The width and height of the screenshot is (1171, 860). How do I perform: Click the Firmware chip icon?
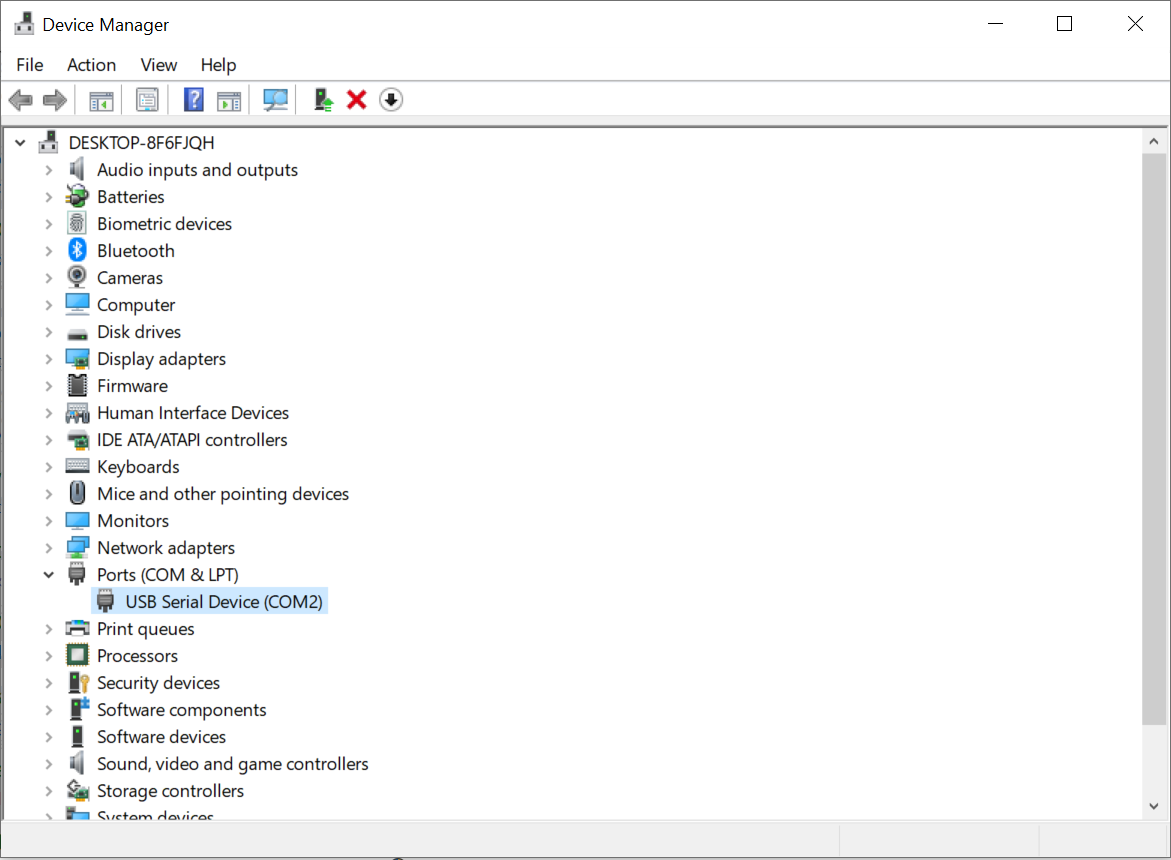point(77,385)
